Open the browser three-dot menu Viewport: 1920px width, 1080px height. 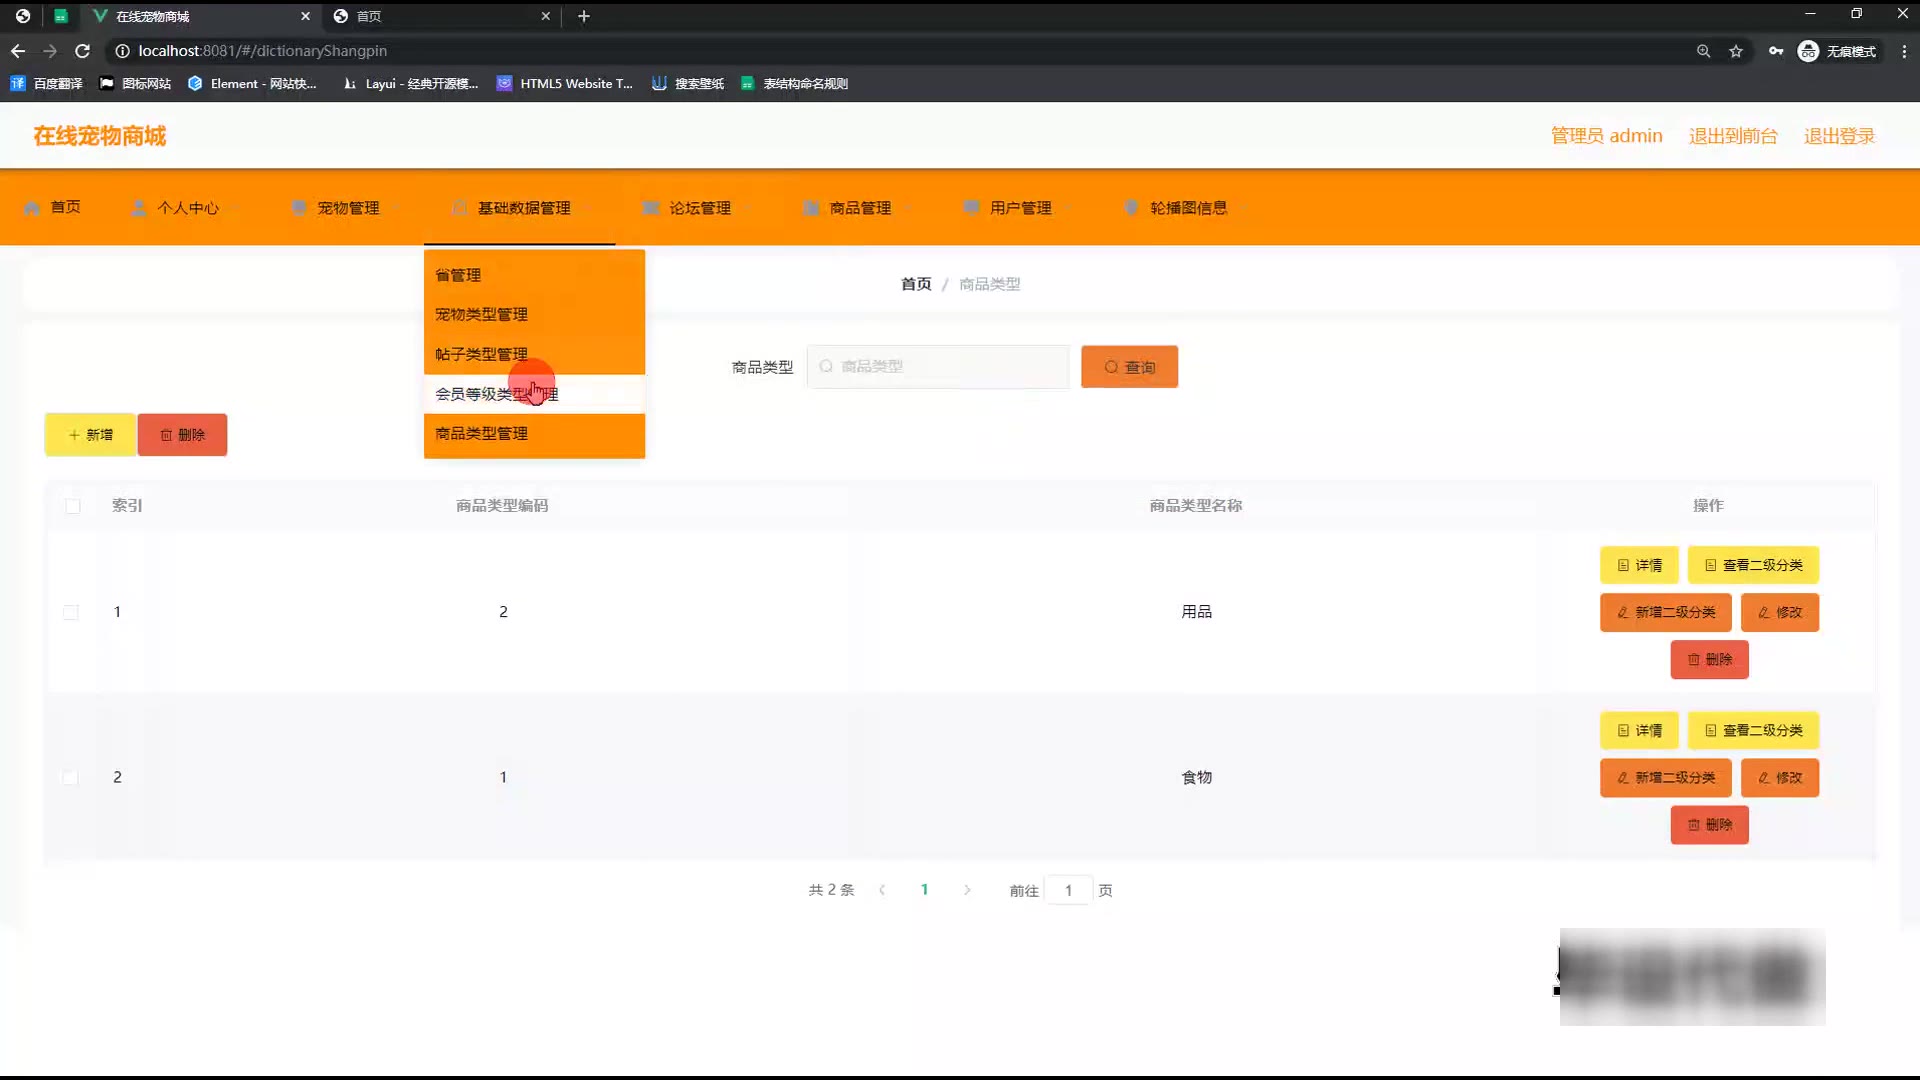pyautogui.click(x=1904, y=51)
